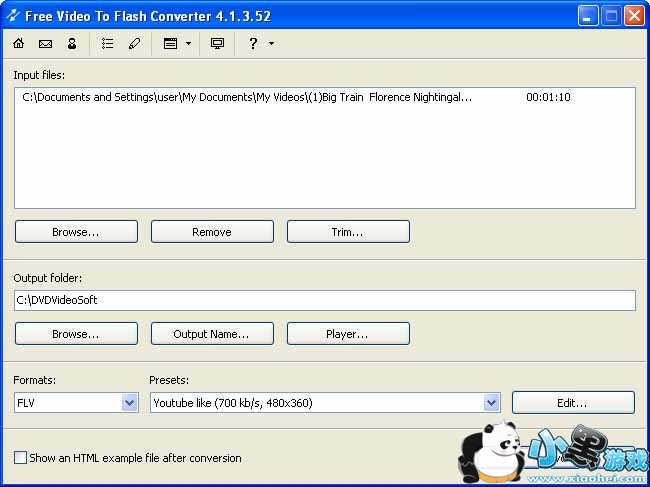Open the list options toolbar icon
The height and width of the screenshot is (487, 650).
(x=108, y=43)
